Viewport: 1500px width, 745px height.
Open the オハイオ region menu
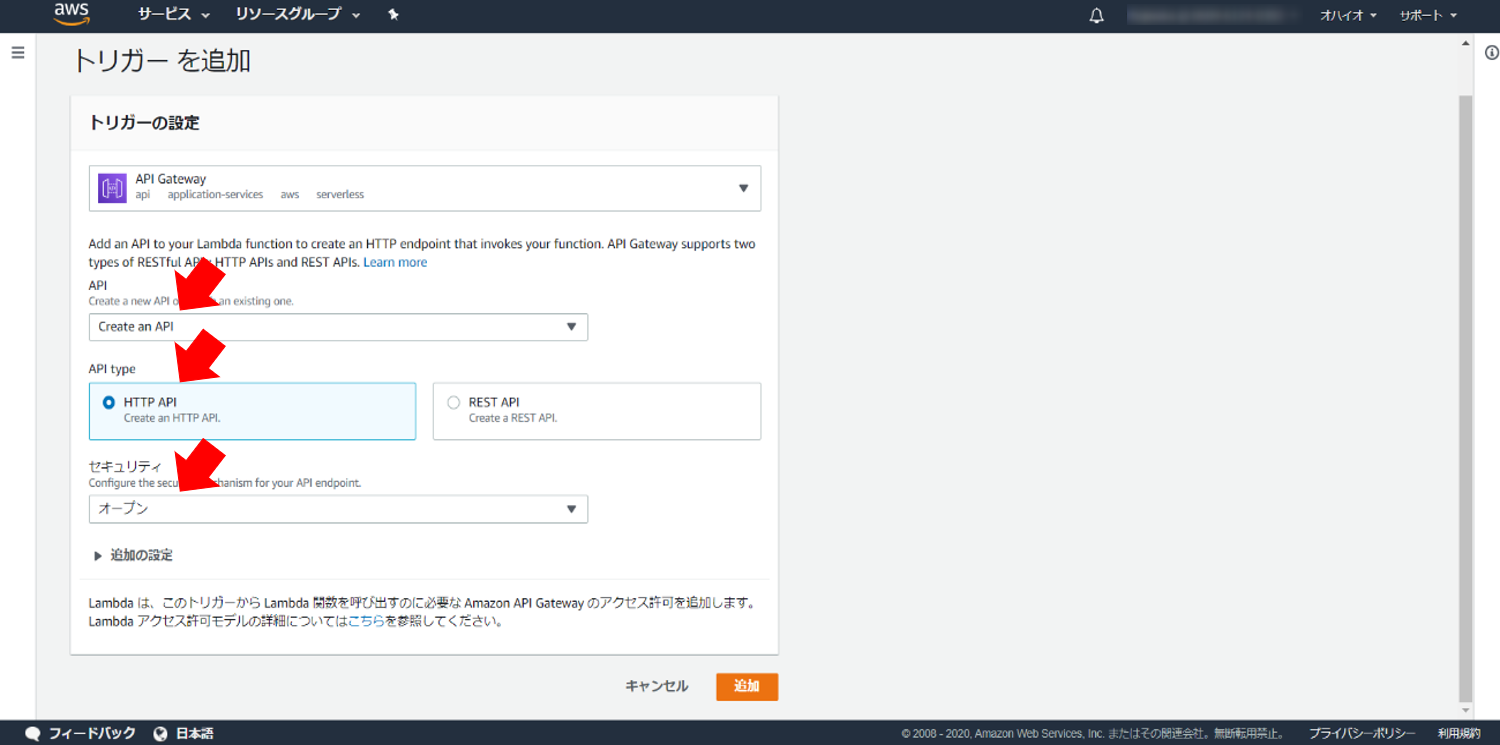click(1348, 16)
